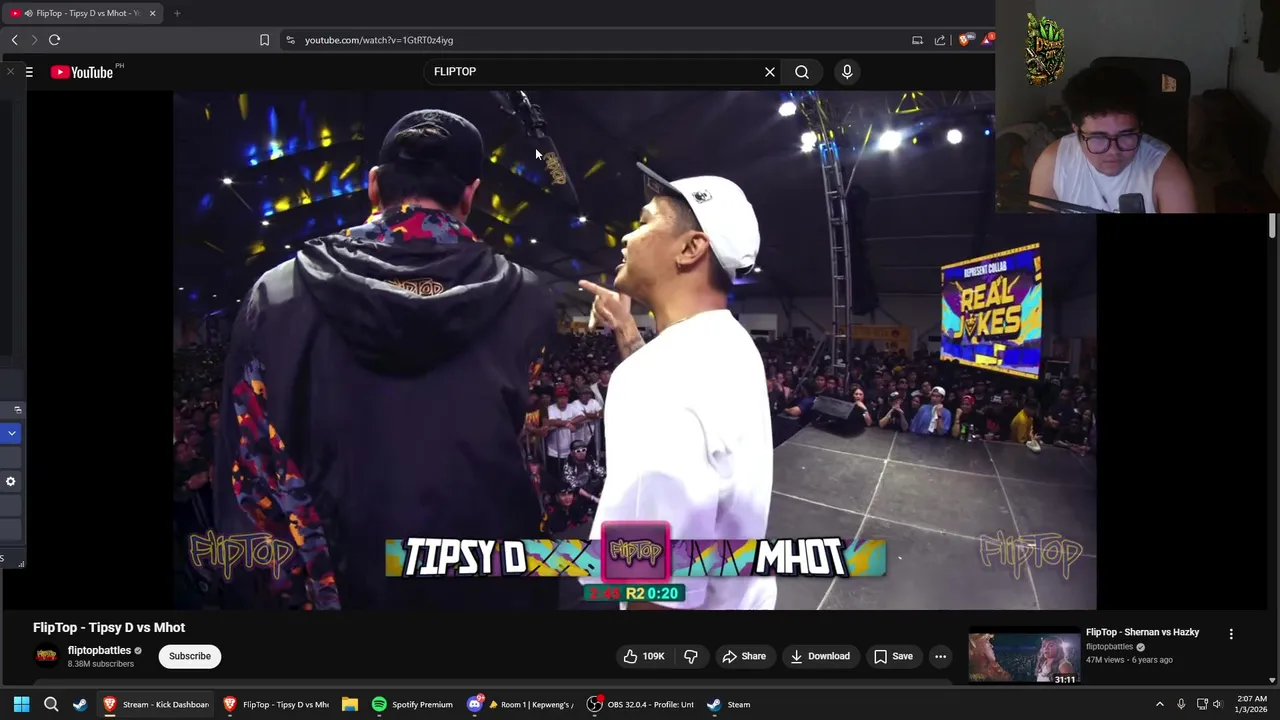Open clock and date 2:07 AM

[1251, 704]
